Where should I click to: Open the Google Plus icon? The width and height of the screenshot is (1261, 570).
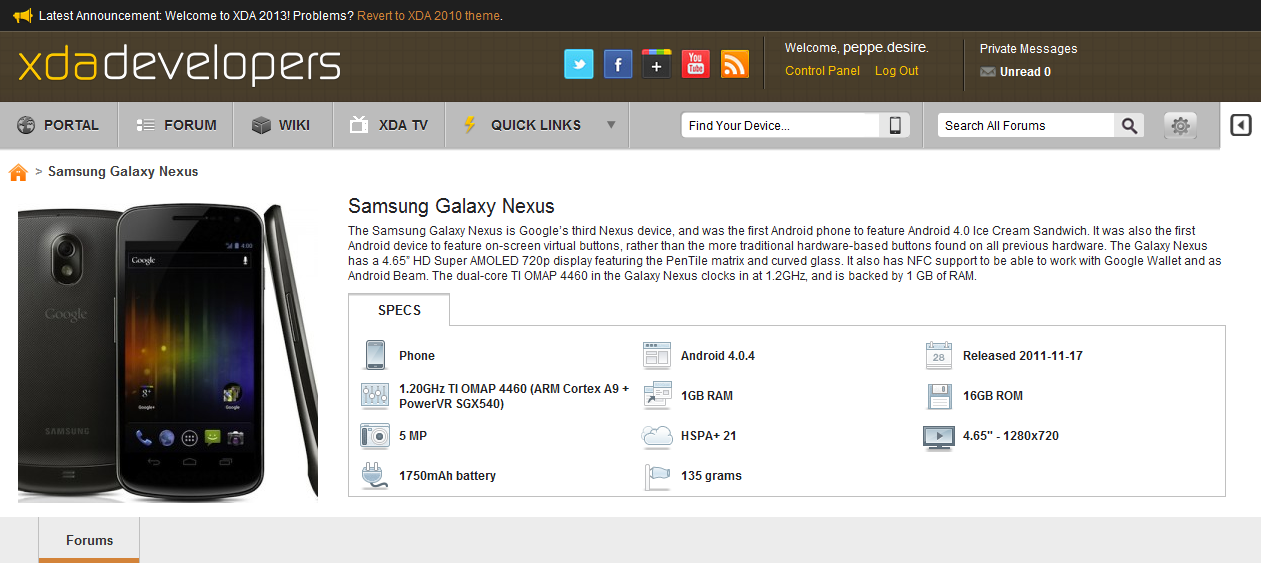tap(656, 64)
